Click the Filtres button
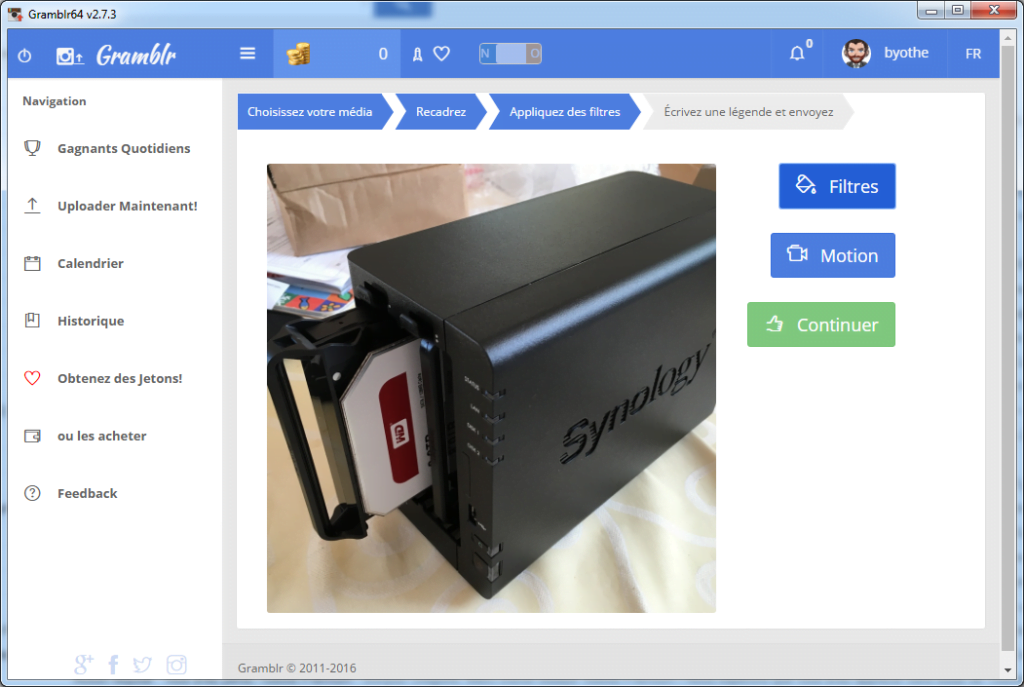Viewport: 1024px width, 687px height. pyautogui.click(x=837, y=186)
